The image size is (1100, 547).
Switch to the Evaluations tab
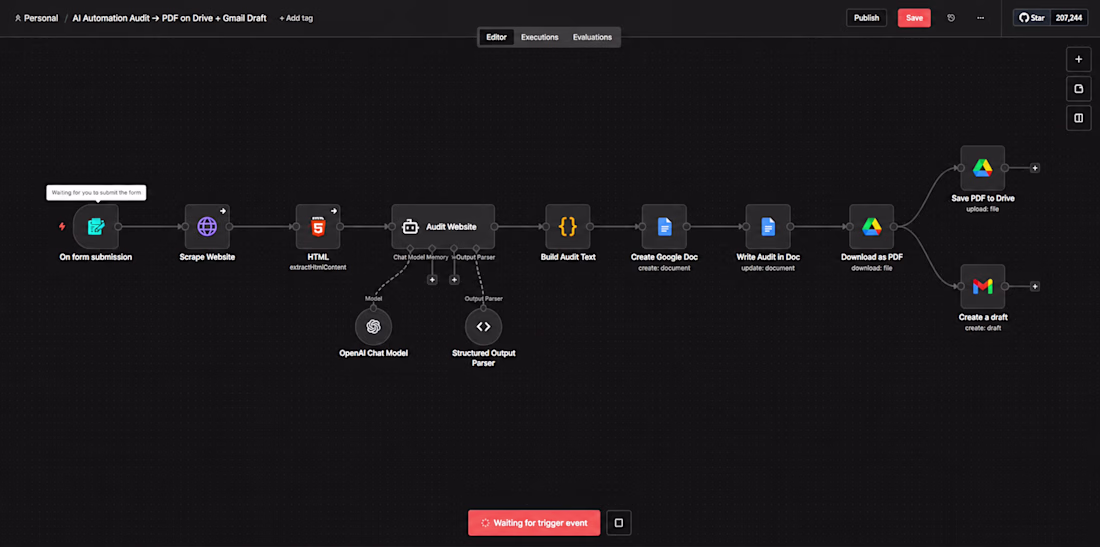tap(592, 37)
